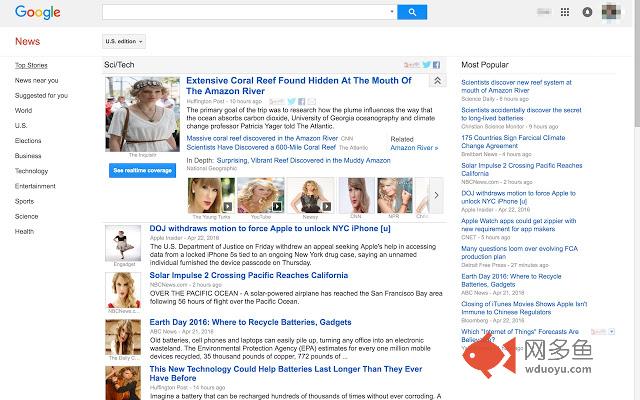Viewport: 640px width, 400px height.
Task: Open Most Popular: Closing of iTunes Movies link
Action: point(524,308)
